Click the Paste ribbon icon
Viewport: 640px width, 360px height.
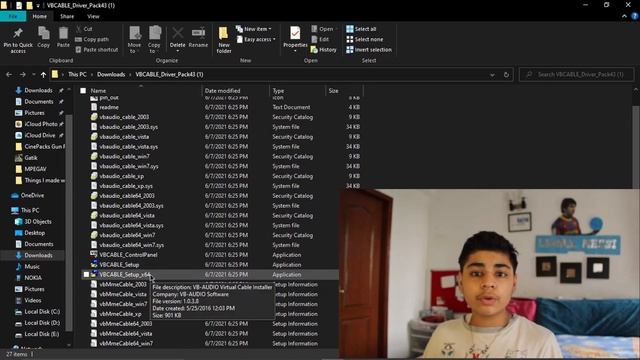(63, 33)
